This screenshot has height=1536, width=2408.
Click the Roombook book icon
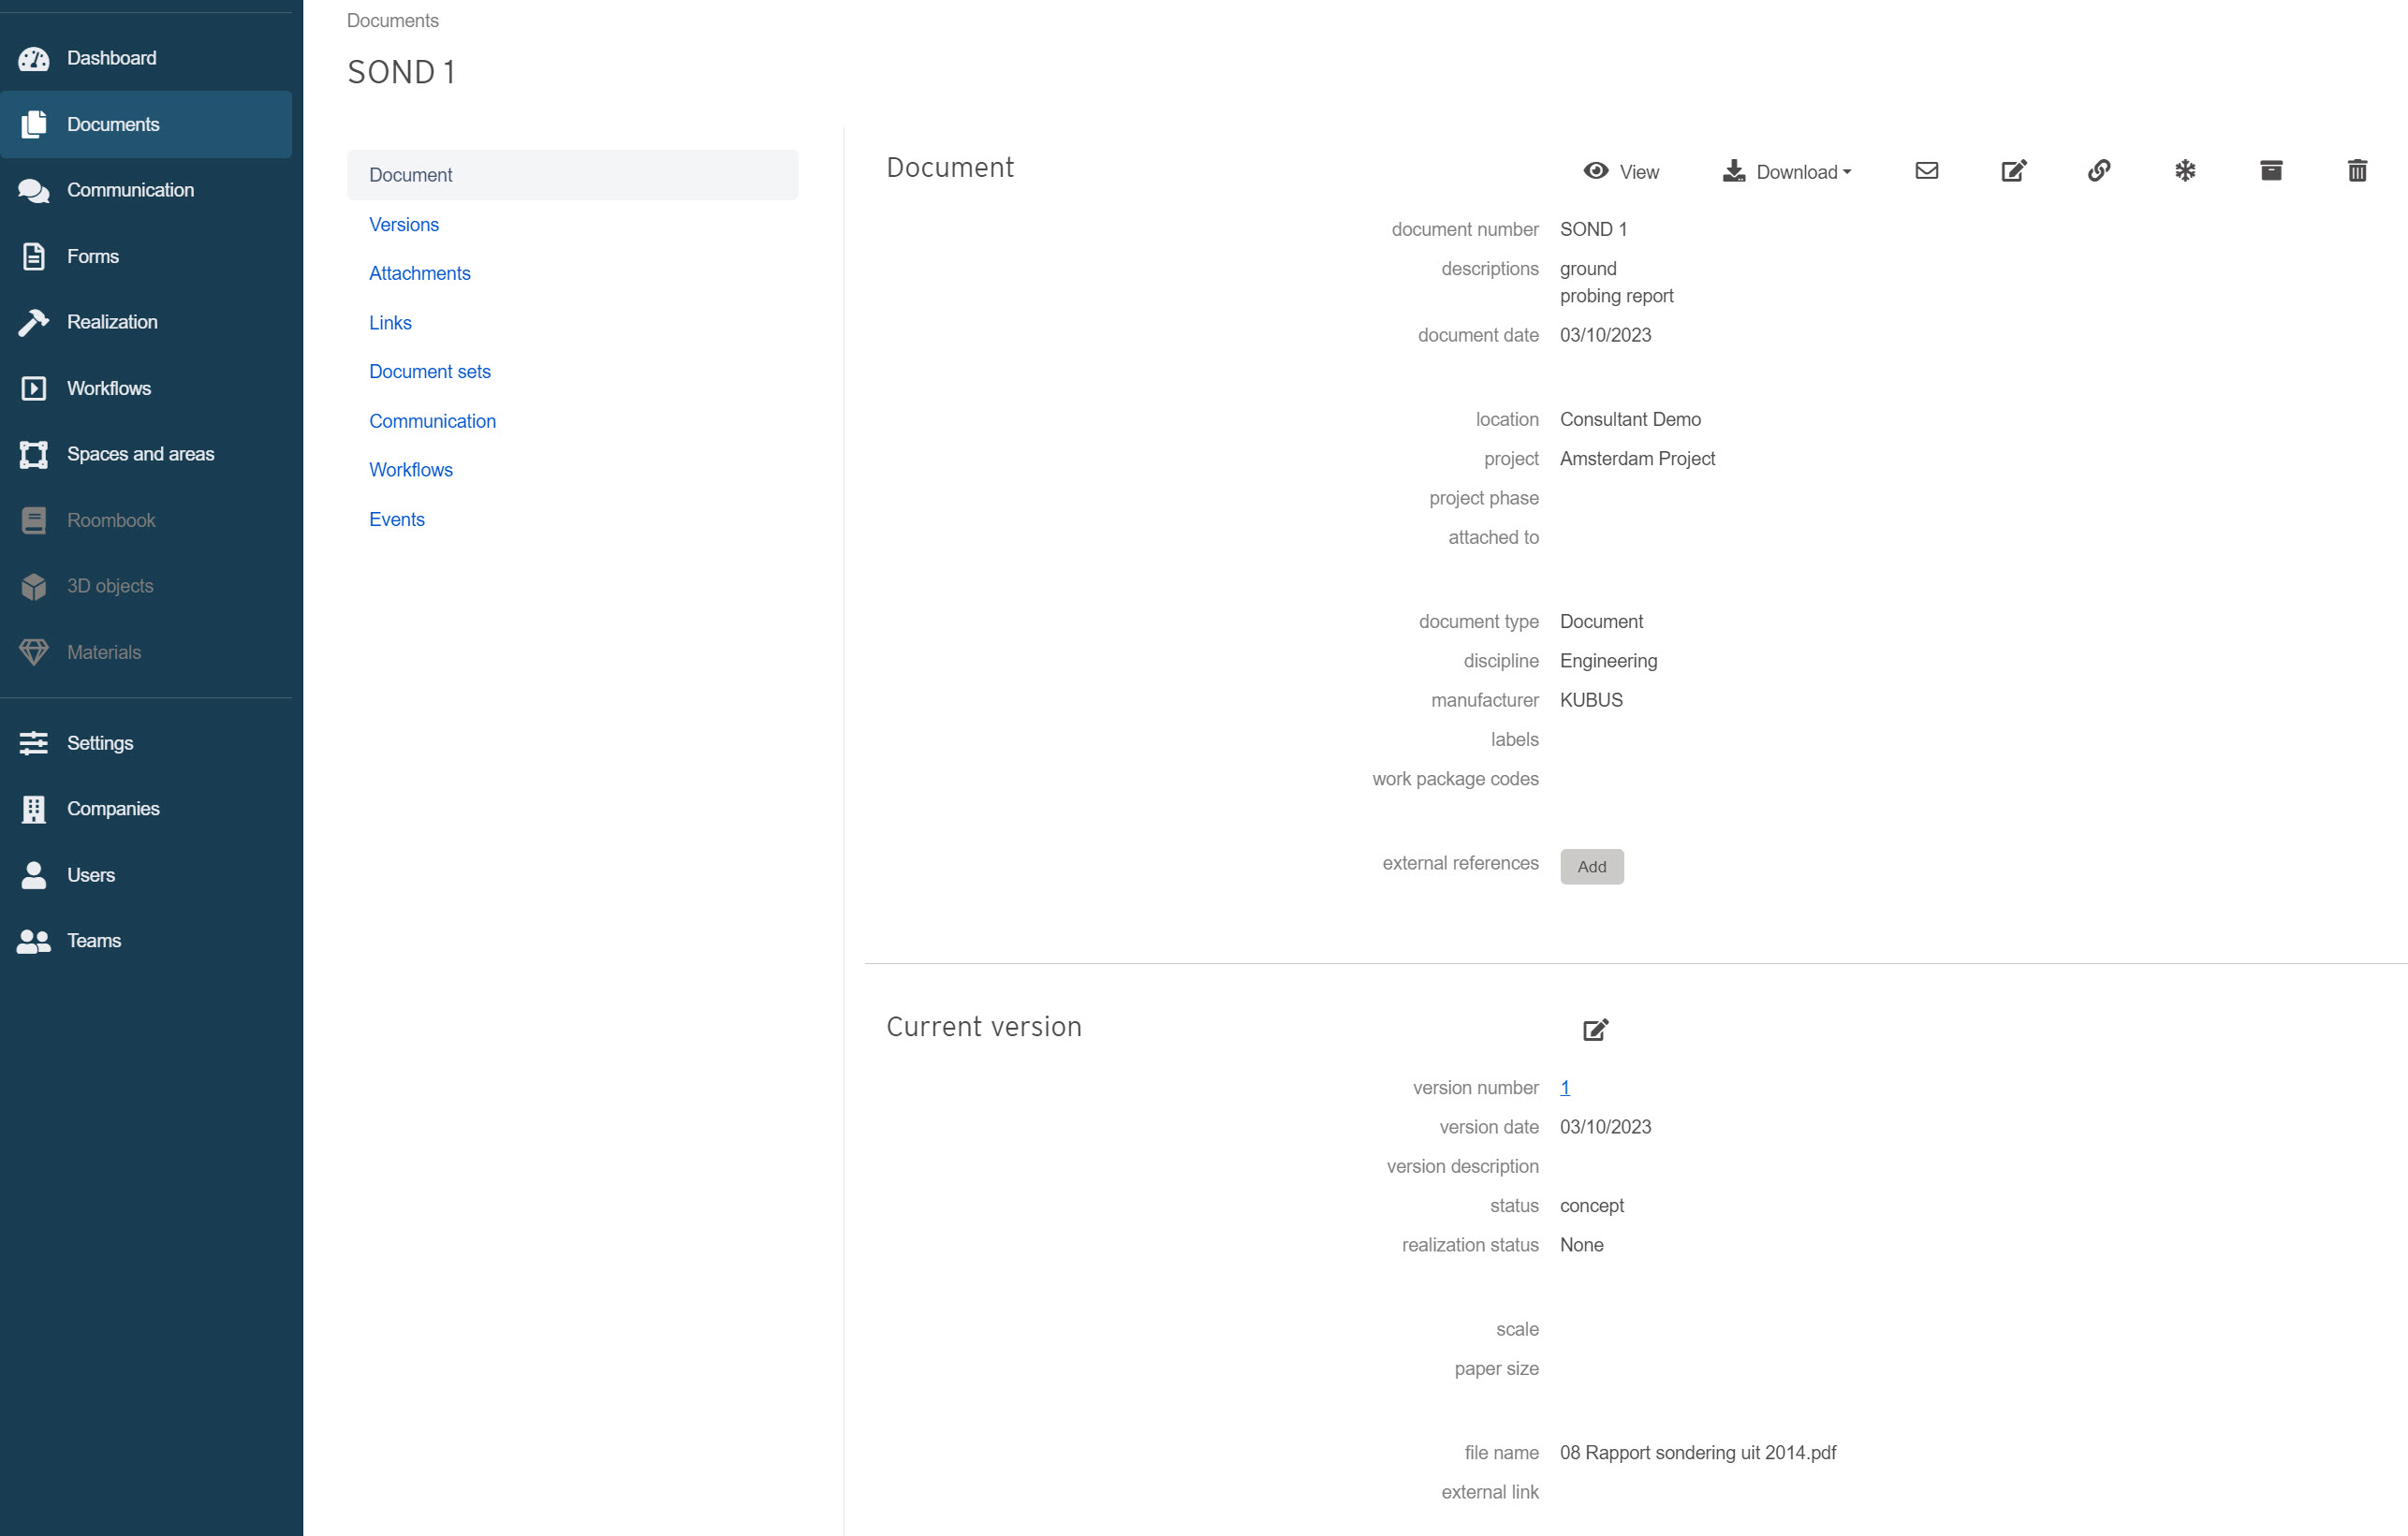34,520
